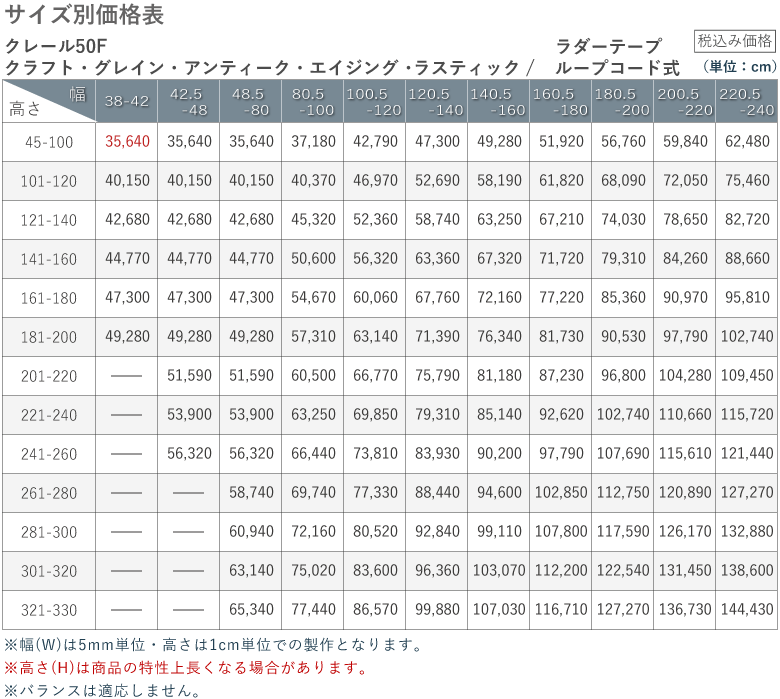
Task: Click the 48.5-80 width column header
Action: [x=251, y=101]
